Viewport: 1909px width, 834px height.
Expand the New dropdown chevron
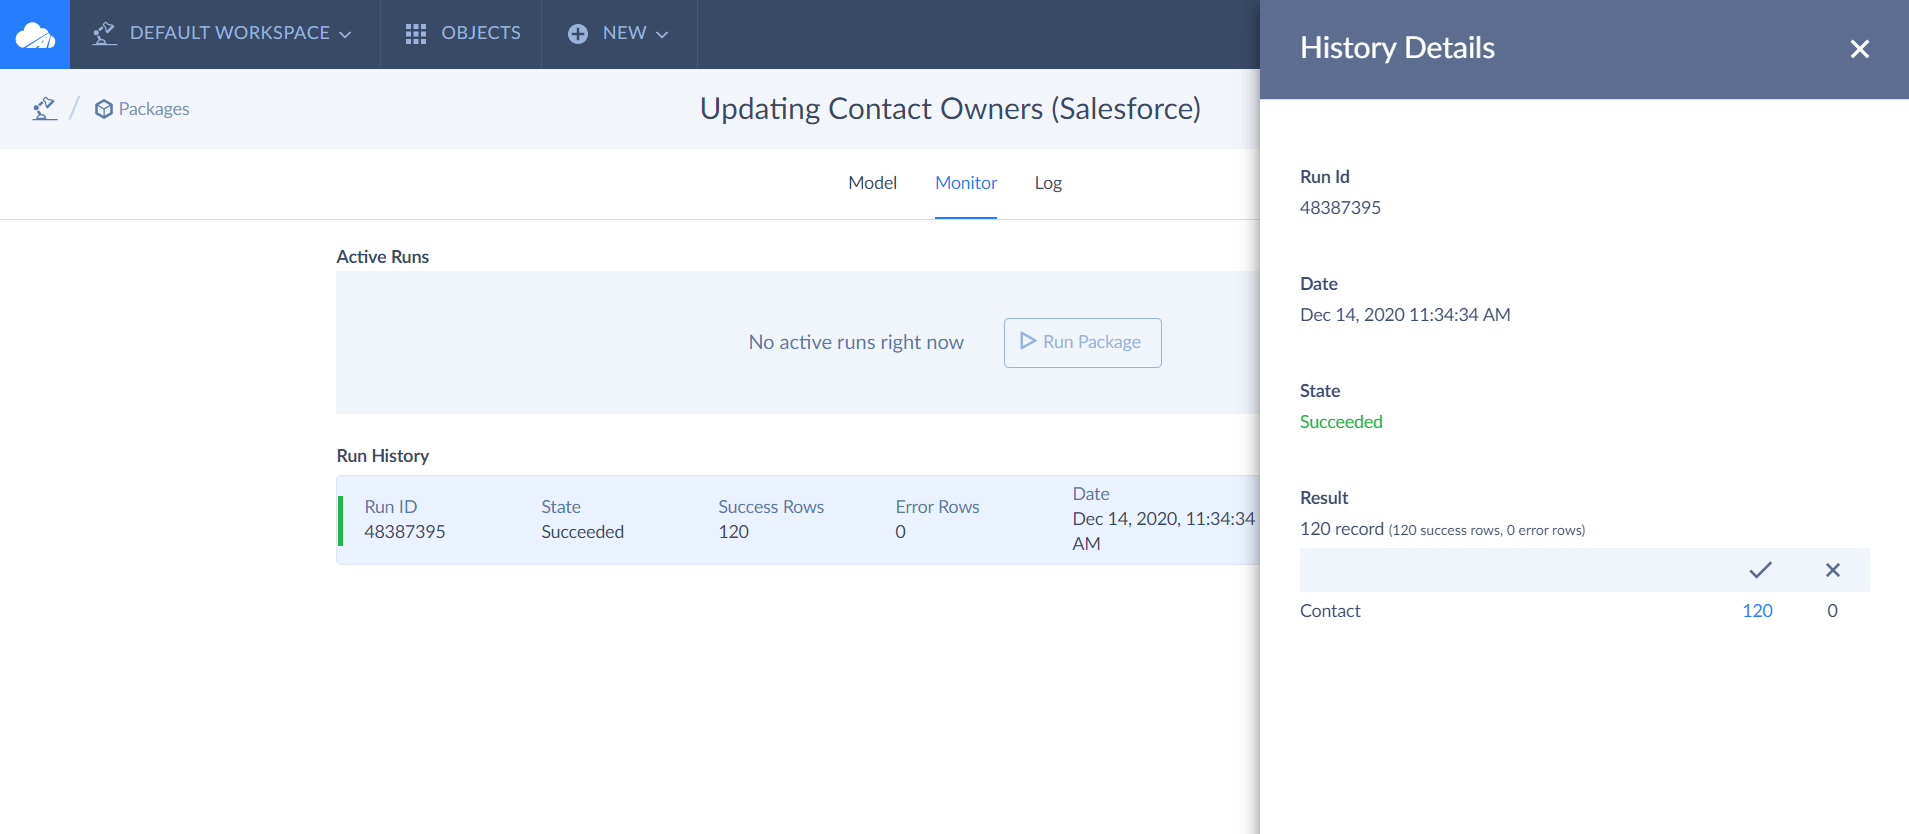pos(662,34)
